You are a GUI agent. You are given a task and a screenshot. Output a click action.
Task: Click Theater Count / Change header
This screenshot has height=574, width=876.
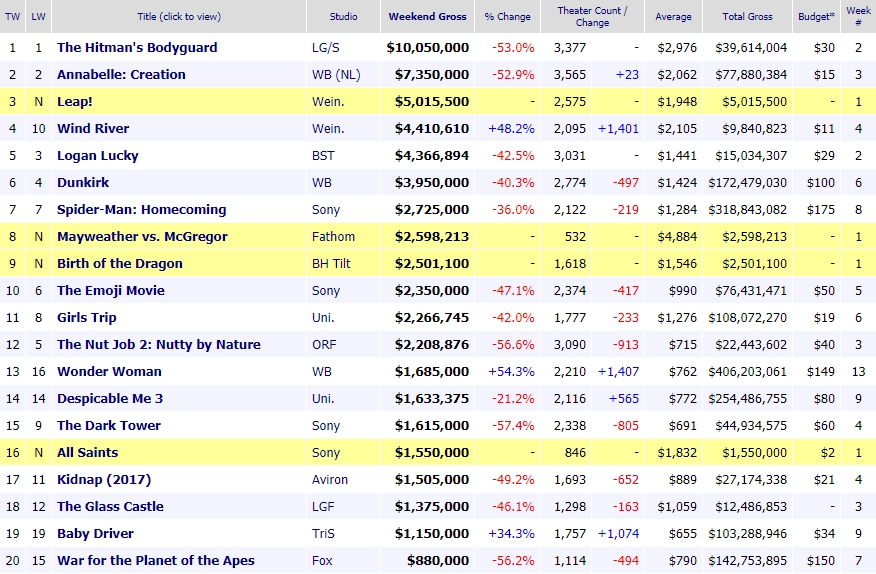[592, 16]
